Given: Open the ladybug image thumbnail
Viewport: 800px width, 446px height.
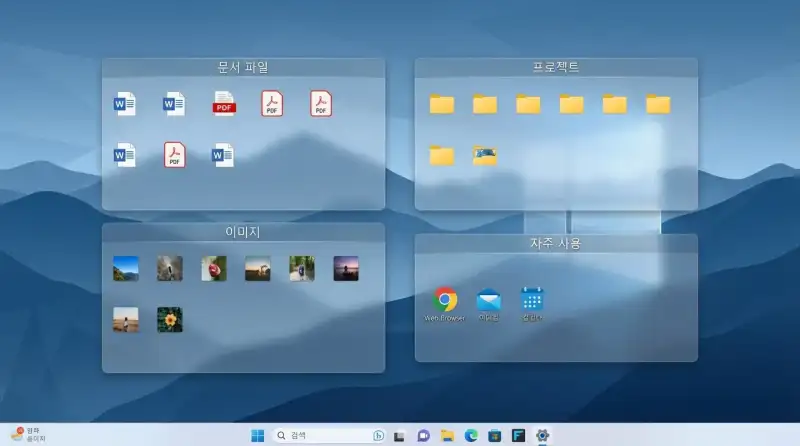Looking at the screenshot, I should click(214, 268).
